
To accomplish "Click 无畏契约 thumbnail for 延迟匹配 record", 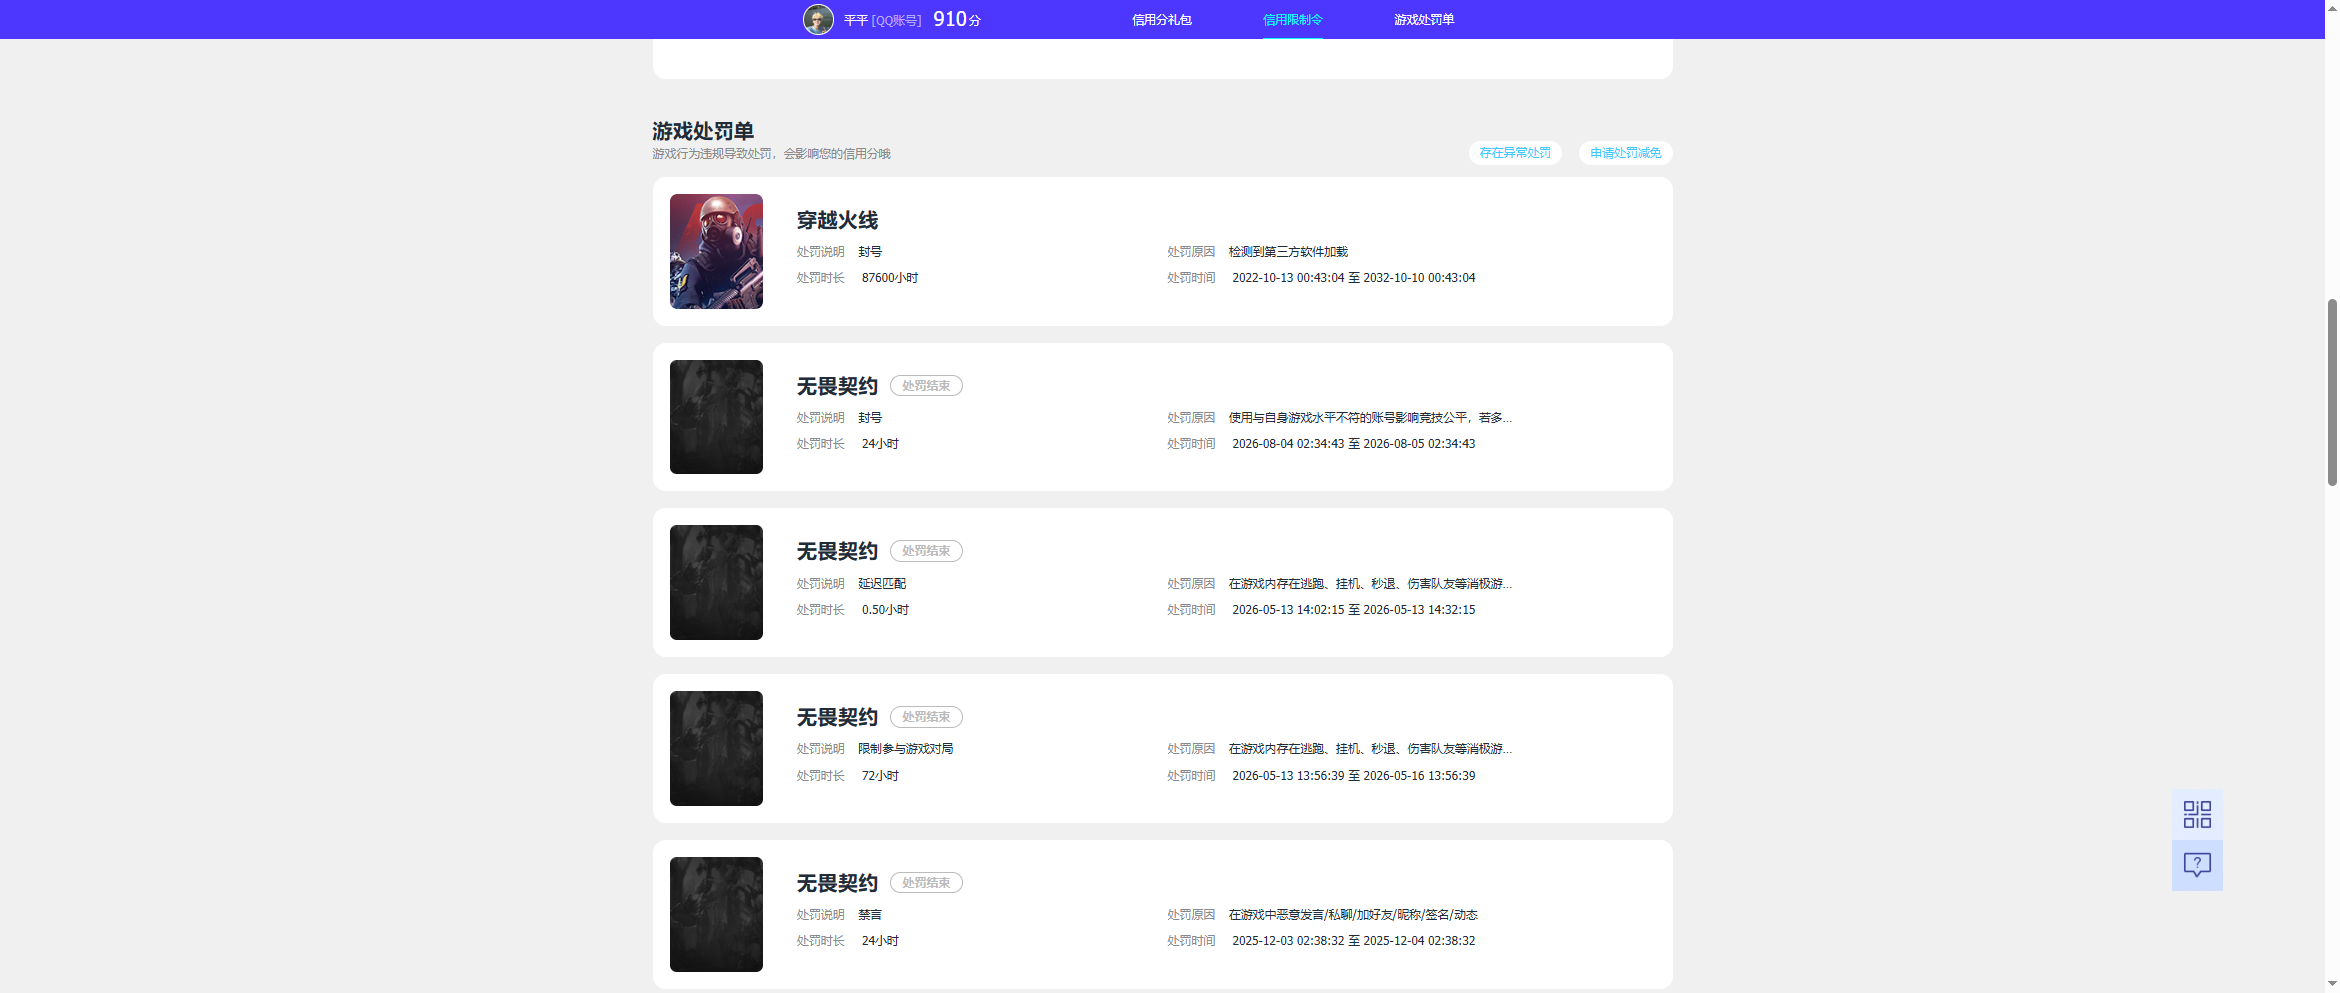I will point(716,582).
